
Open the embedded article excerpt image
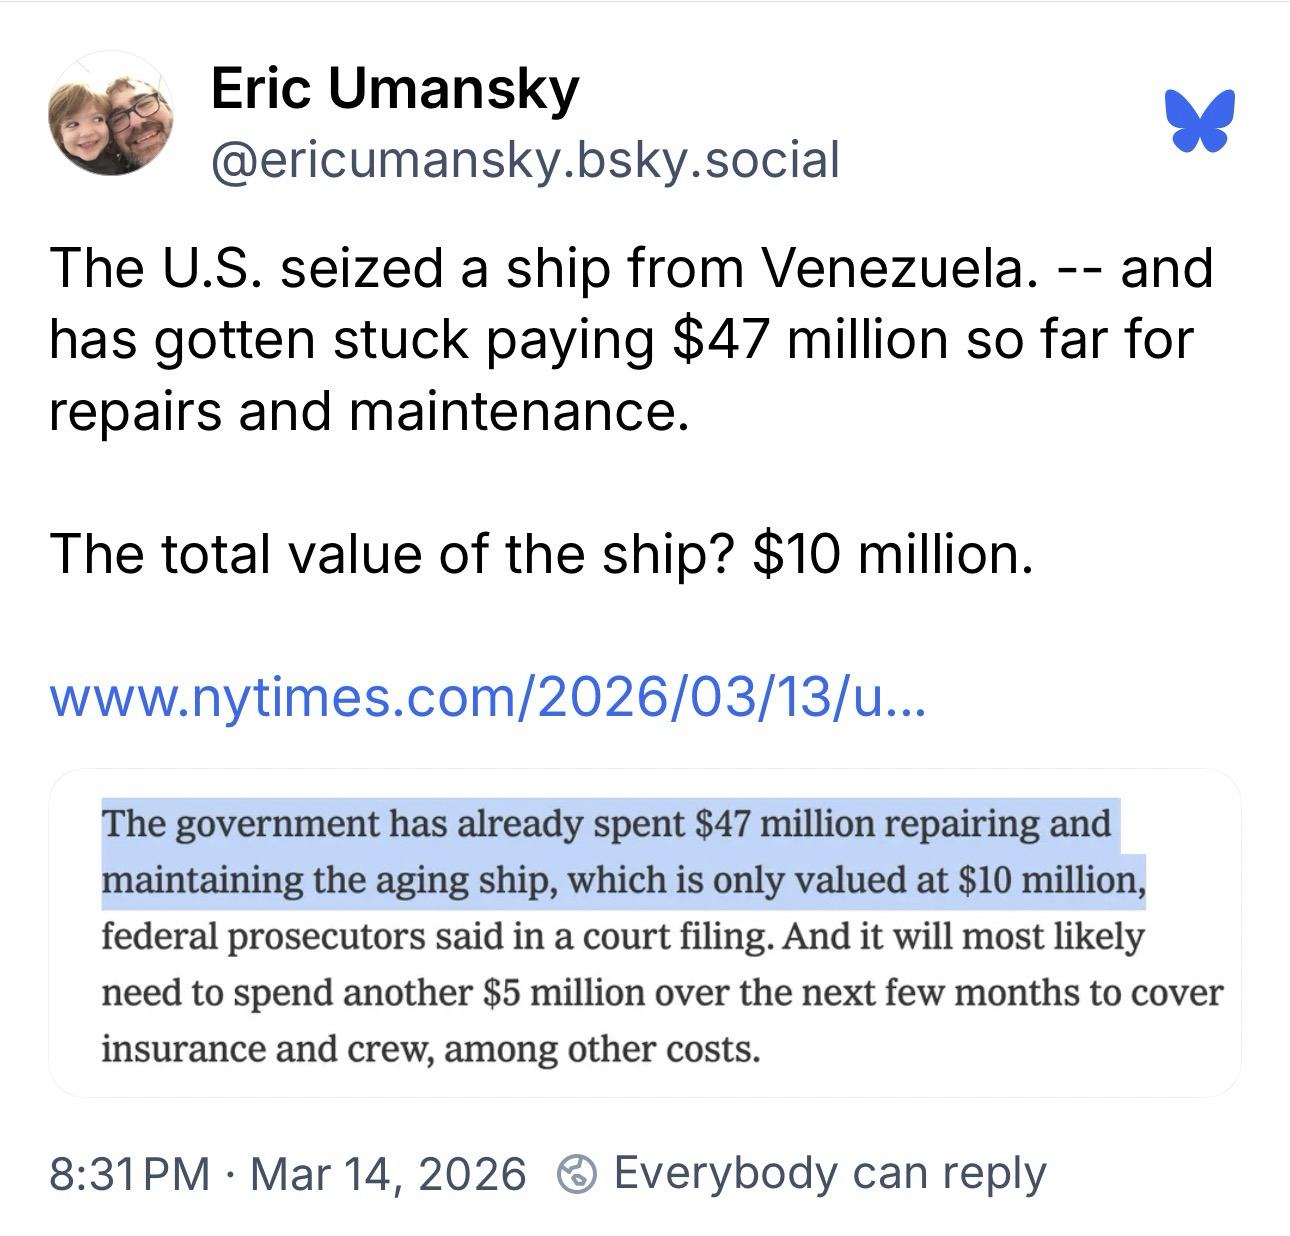coord(644,933)
